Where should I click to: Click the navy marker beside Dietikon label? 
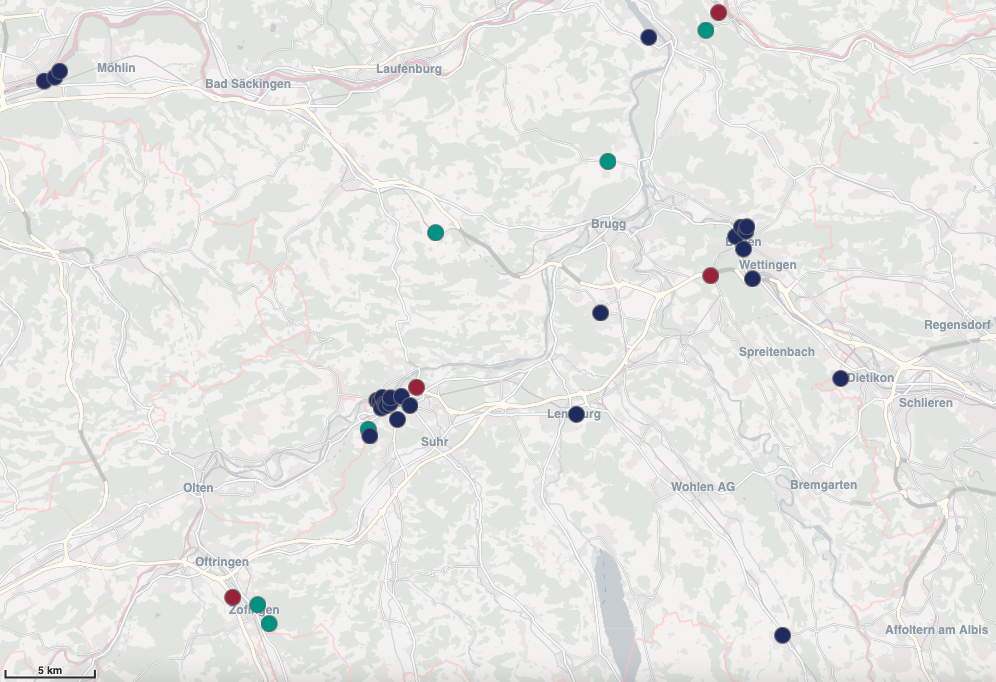click(840, 378)
